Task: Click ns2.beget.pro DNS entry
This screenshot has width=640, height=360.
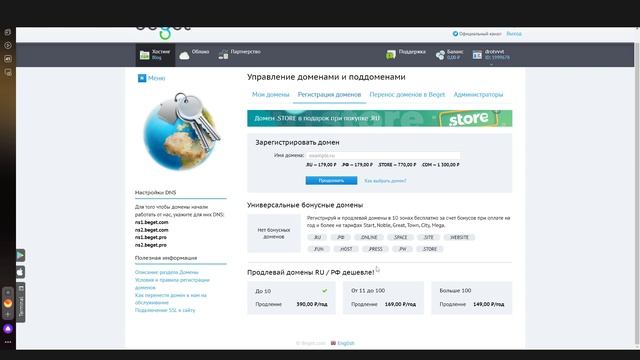Action: (151, 245)
